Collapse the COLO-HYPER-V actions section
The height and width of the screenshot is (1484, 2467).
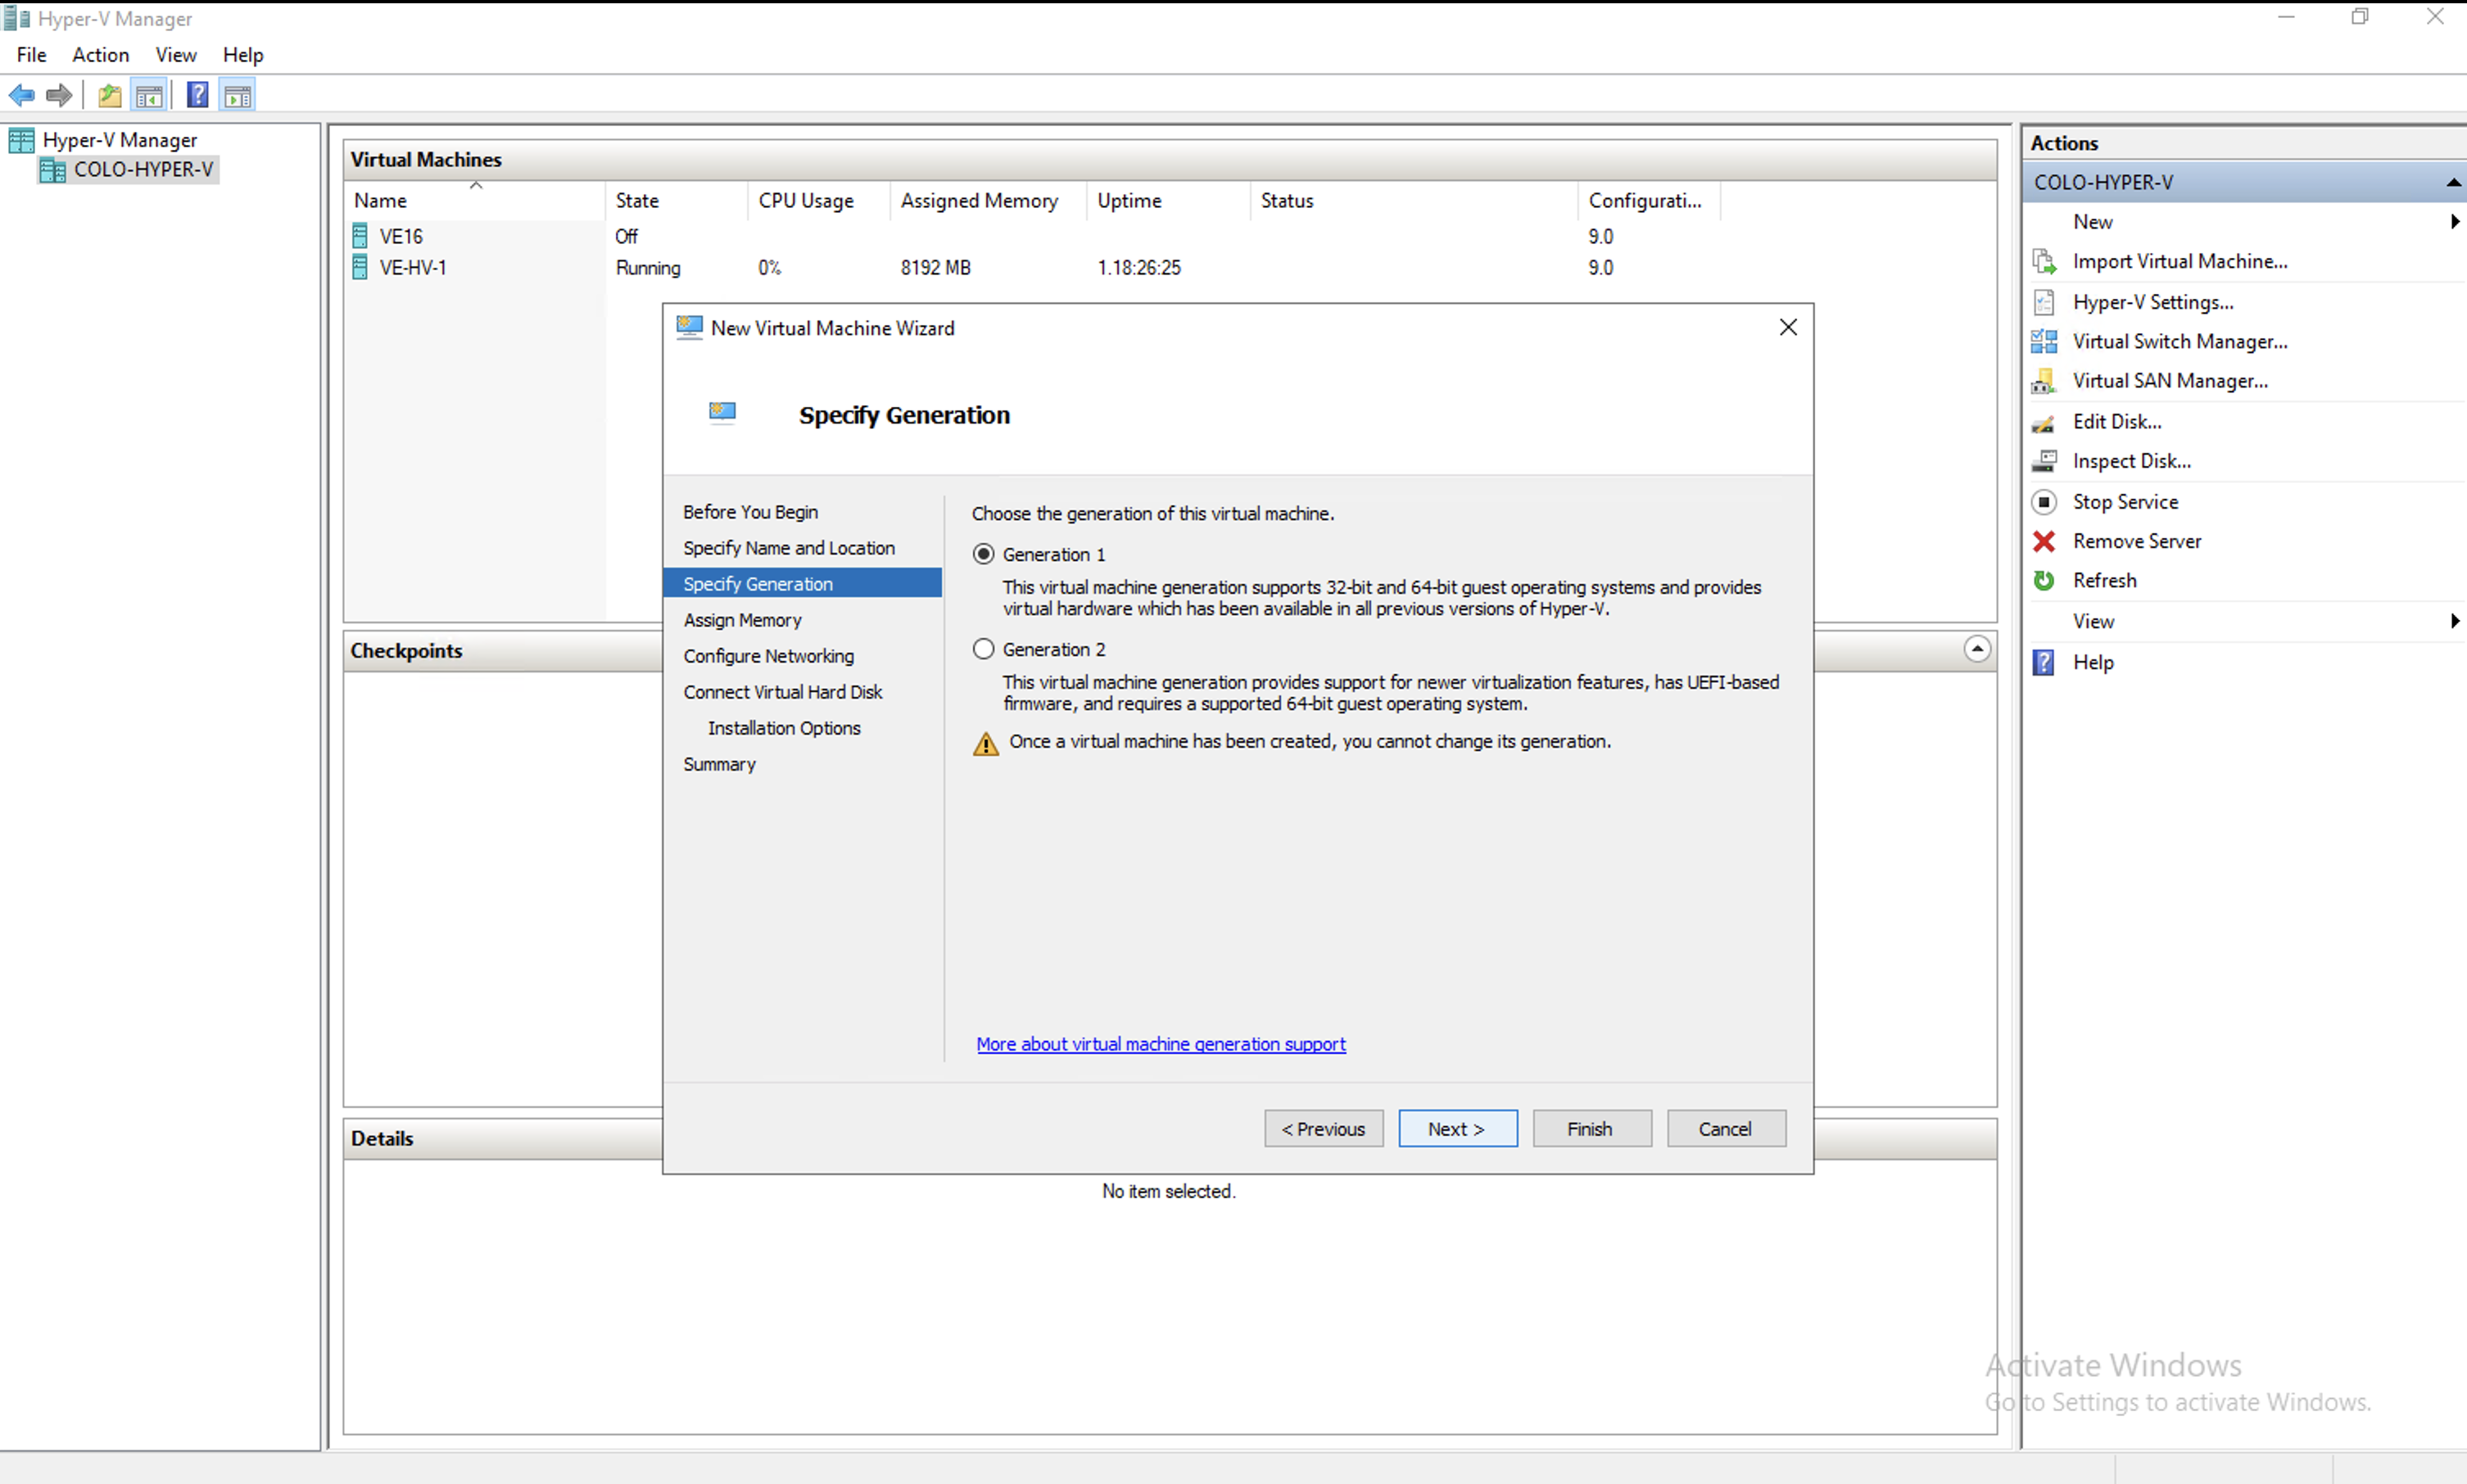tap(2453, 183)
